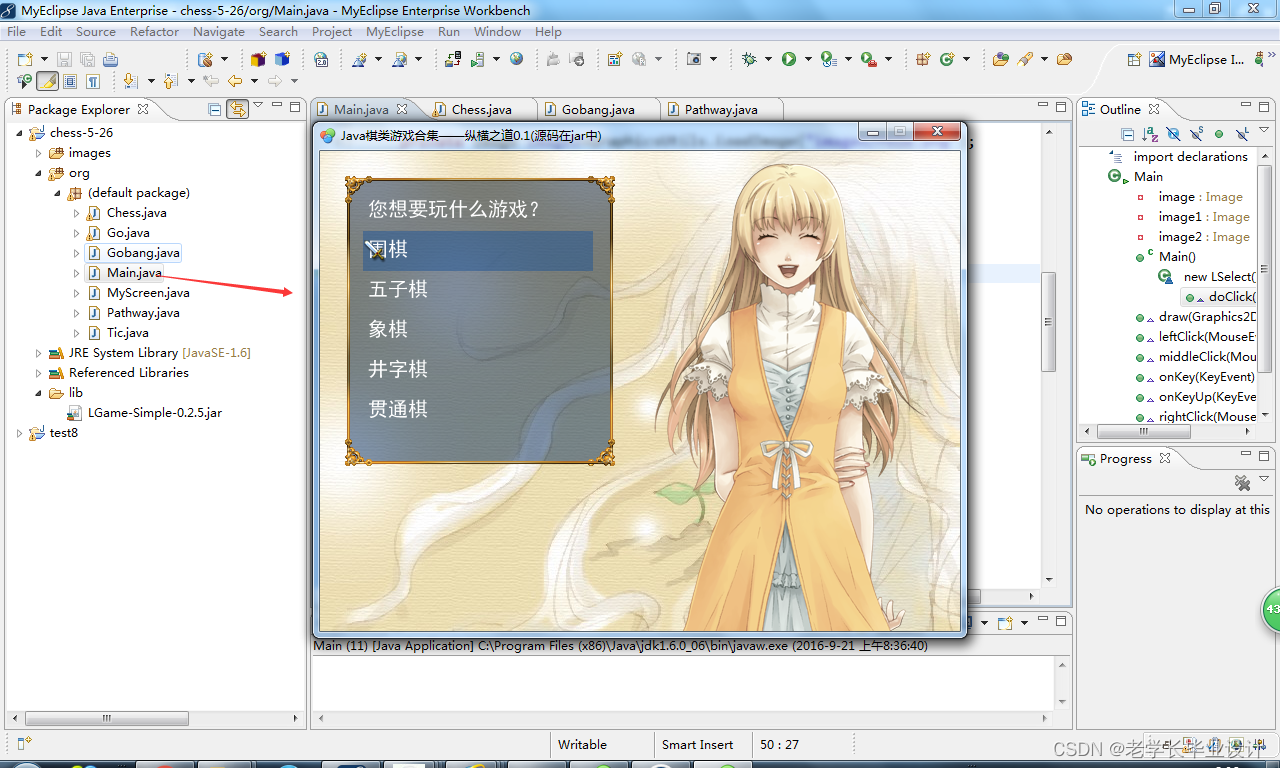The height and width of the screenshot is (768, 1280).
Task: Open the Refactor menu
Action: point(154,31)
